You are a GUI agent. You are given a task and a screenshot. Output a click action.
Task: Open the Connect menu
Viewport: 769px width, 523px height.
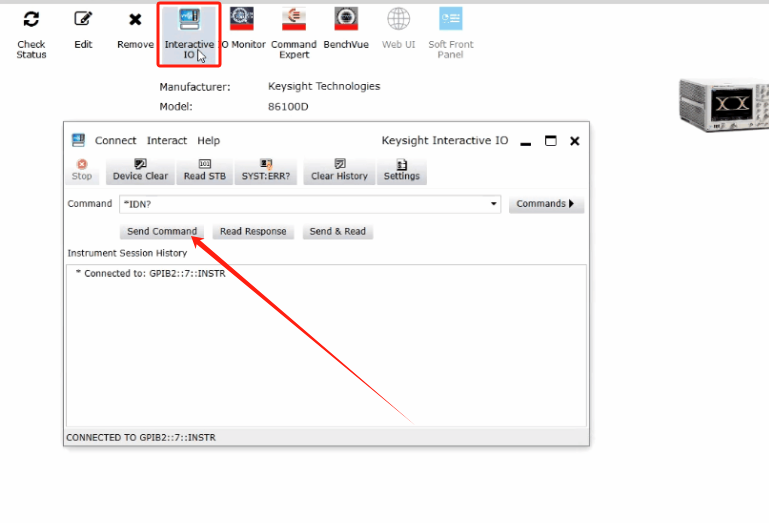[x=115, y=141]
